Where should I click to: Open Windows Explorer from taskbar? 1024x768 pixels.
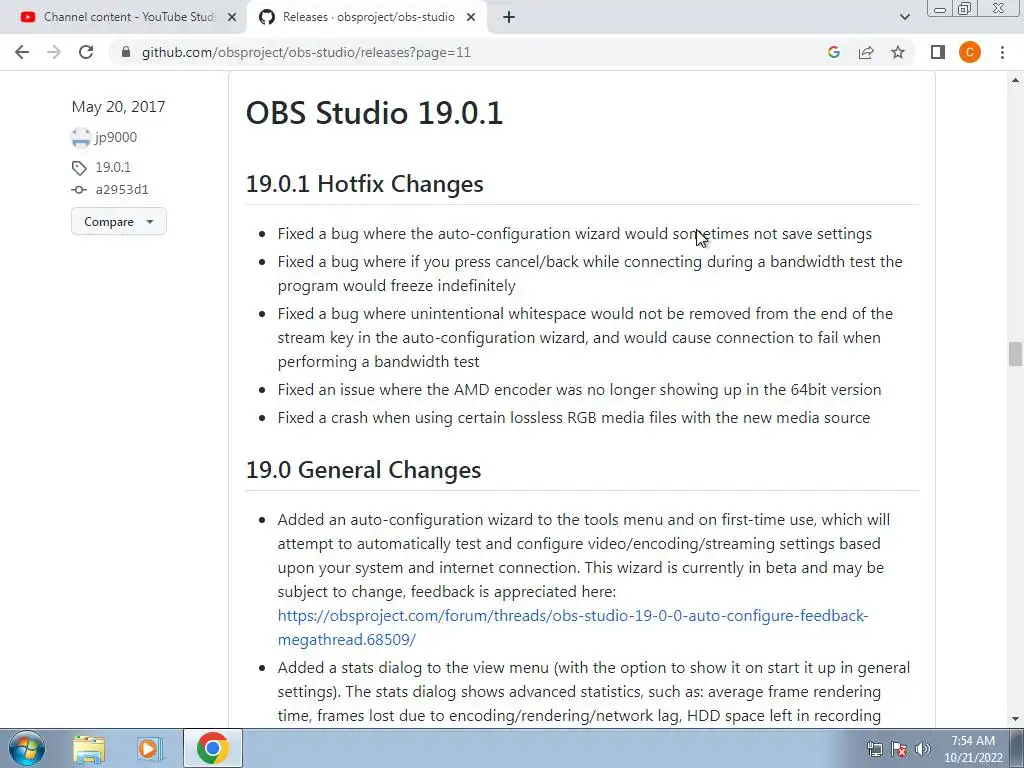click(89, 748)
